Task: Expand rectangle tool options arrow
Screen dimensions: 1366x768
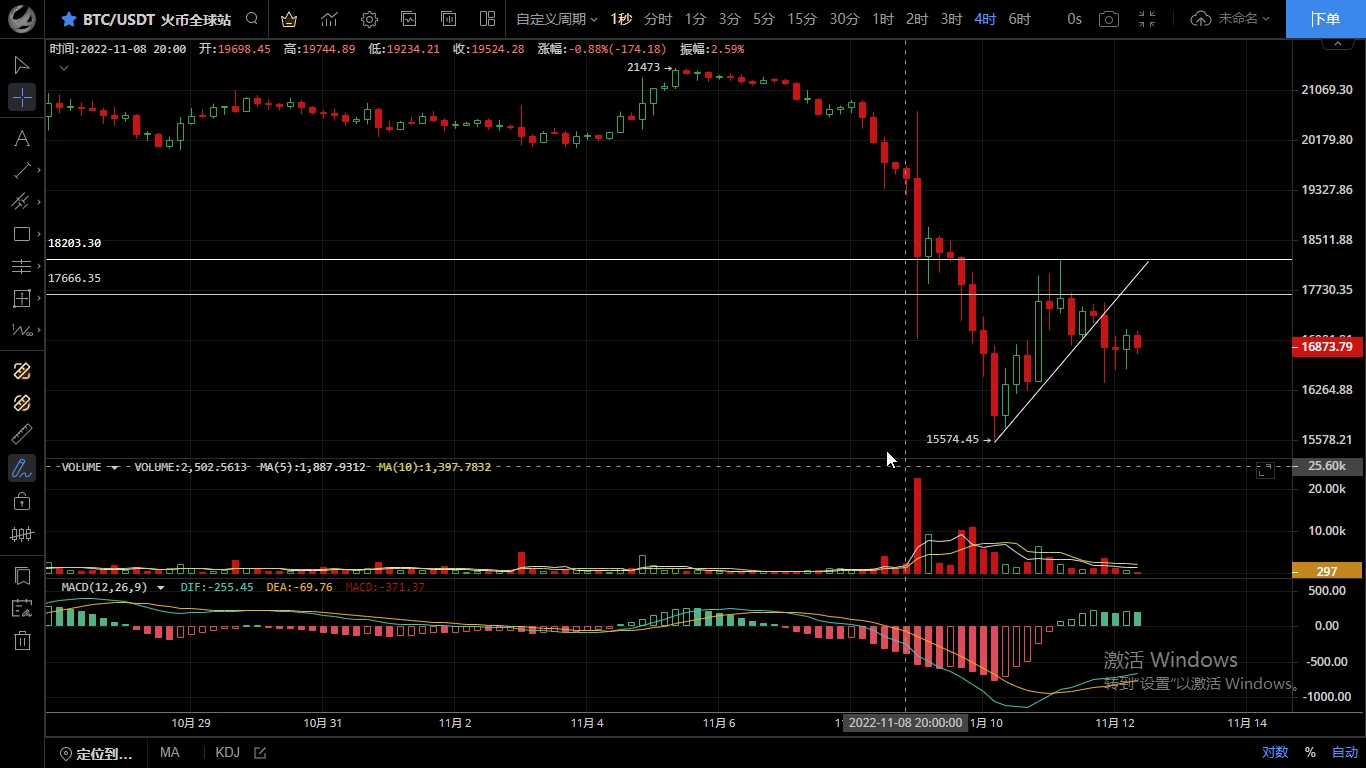Action: click(39, 234)
